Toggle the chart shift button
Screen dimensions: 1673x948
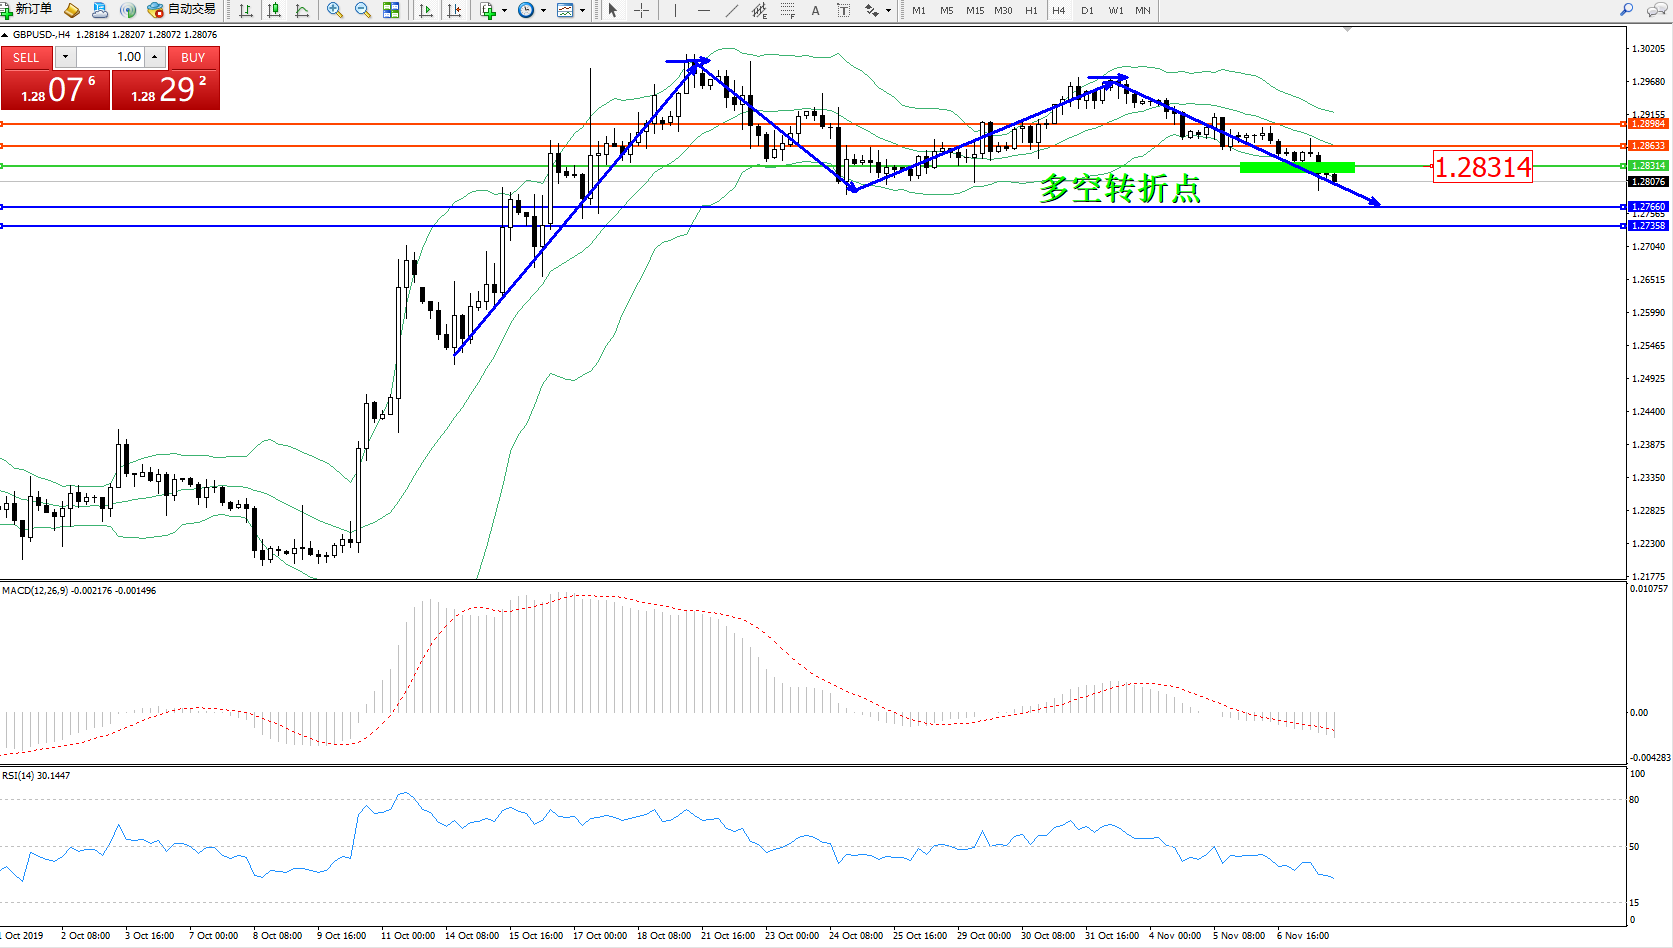454,10
